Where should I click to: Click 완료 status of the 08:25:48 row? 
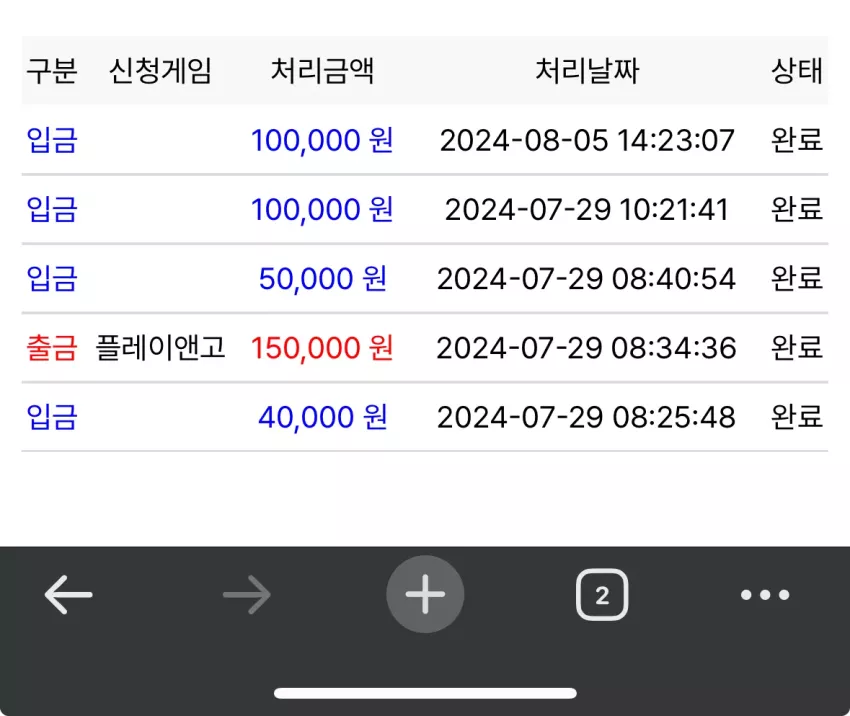click(797, 417)
